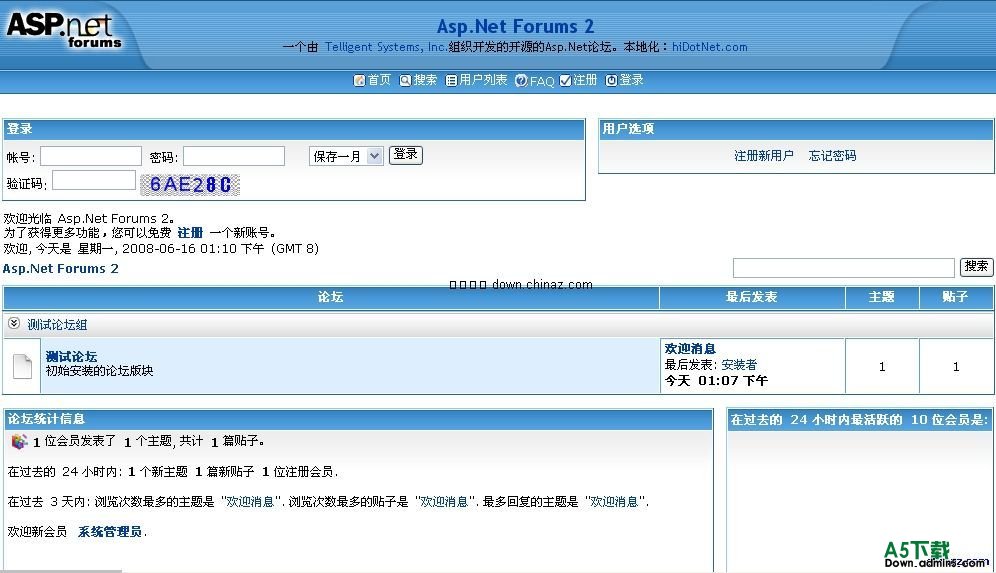This screenshot has height=573, width=996.
Task: Click the forum status icon beside 测试论坛
Action: tap(22, 366)
